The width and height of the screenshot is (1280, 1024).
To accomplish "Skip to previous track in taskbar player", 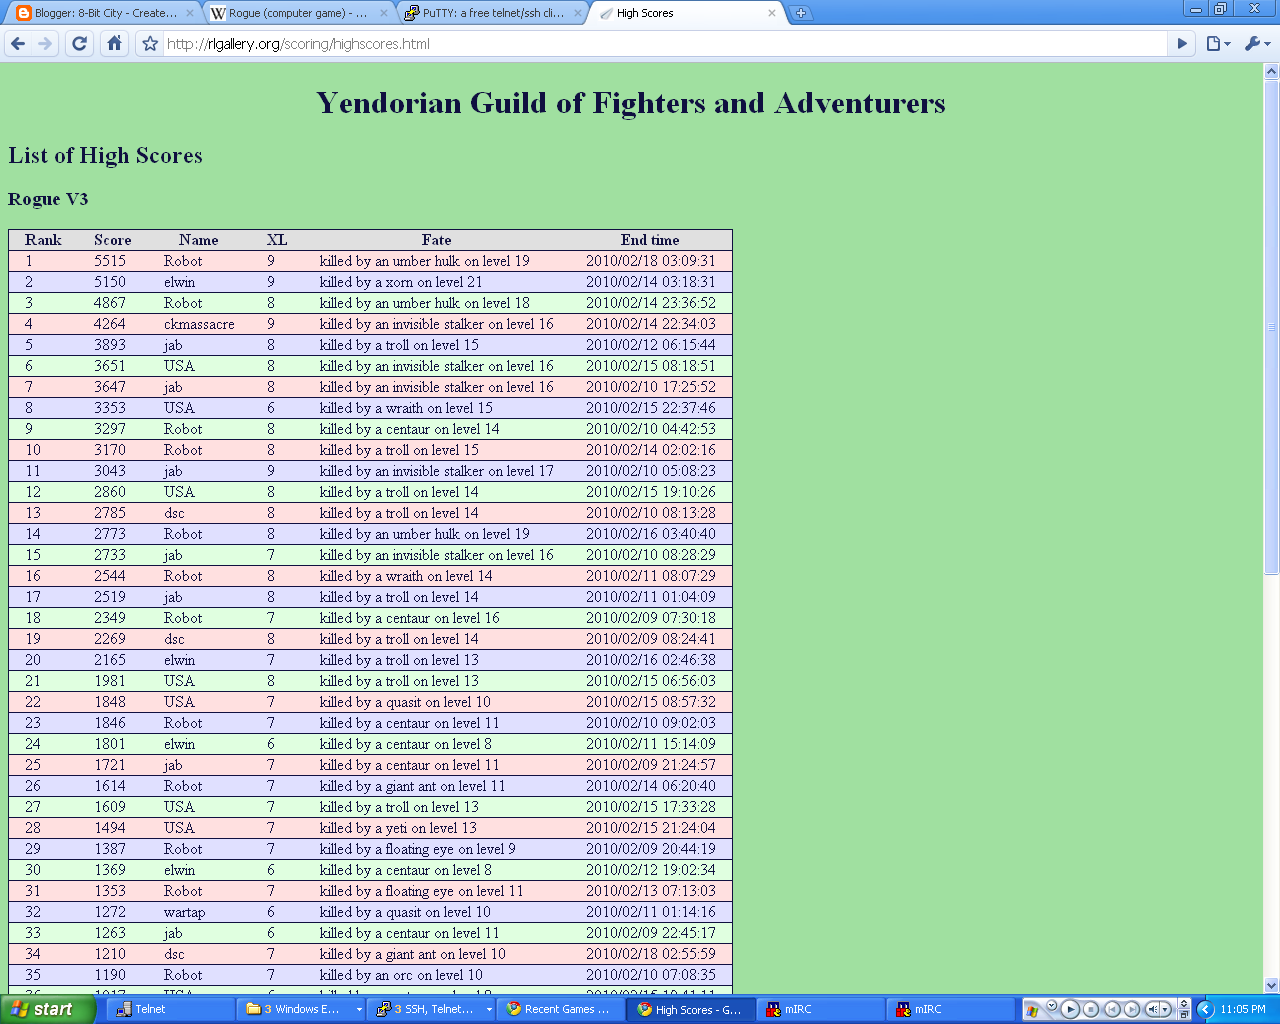I will tap(1112, 1009).
